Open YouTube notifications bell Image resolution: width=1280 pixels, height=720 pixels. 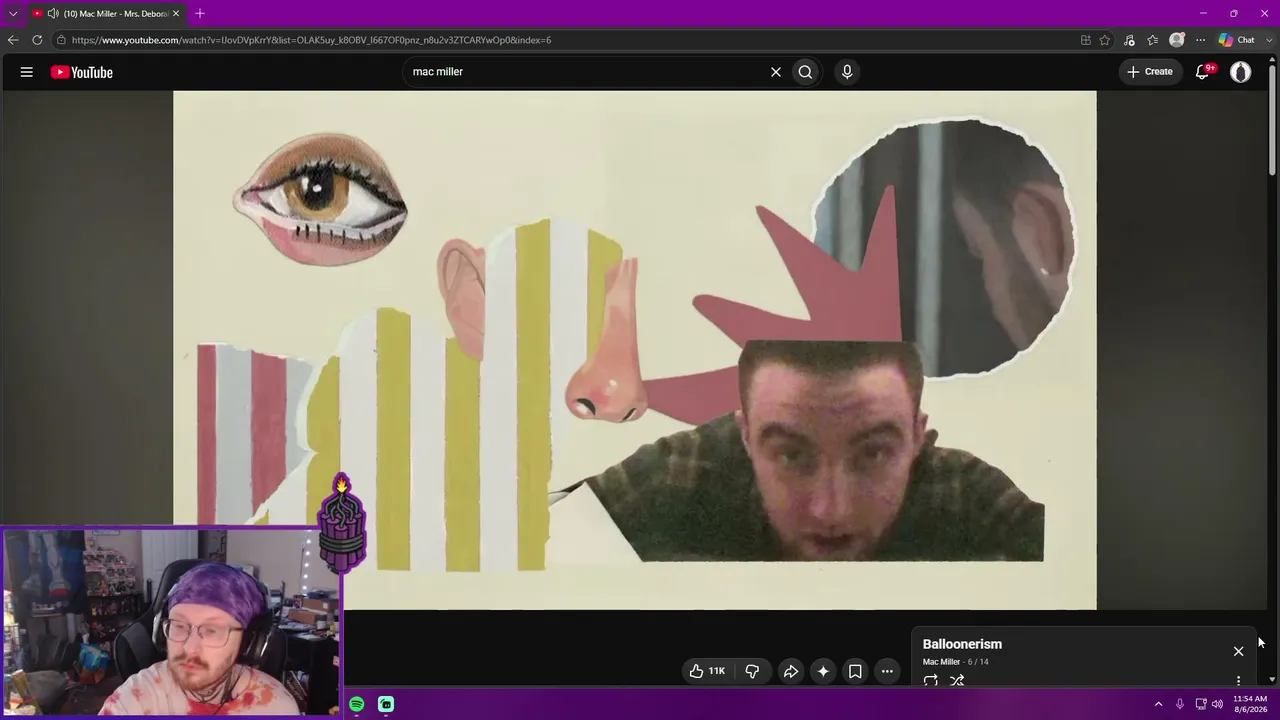coord(1203,72)
